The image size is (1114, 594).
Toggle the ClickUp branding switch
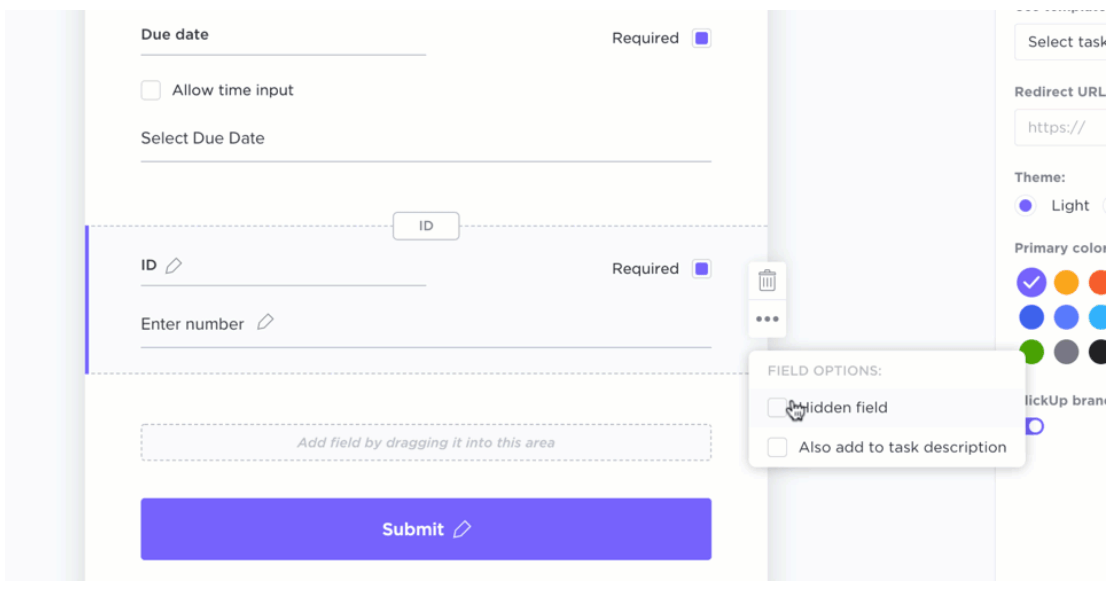point(1034,427)
